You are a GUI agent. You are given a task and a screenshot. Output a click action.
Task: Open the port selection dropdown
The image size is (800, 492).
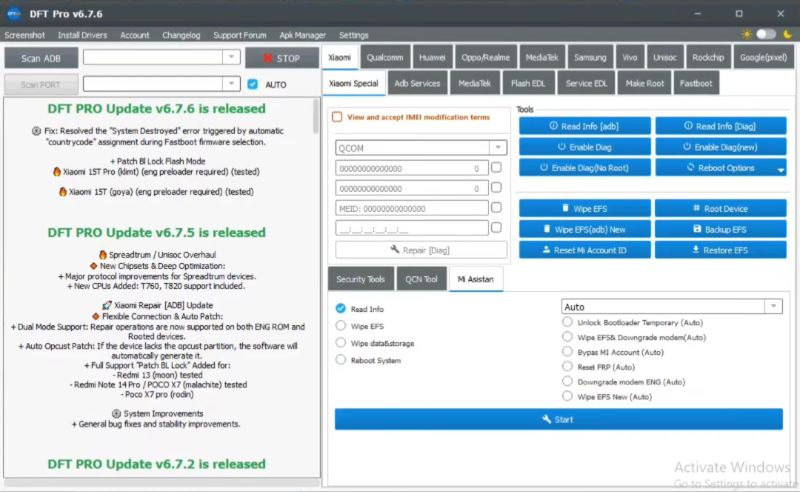click(231, 83)
